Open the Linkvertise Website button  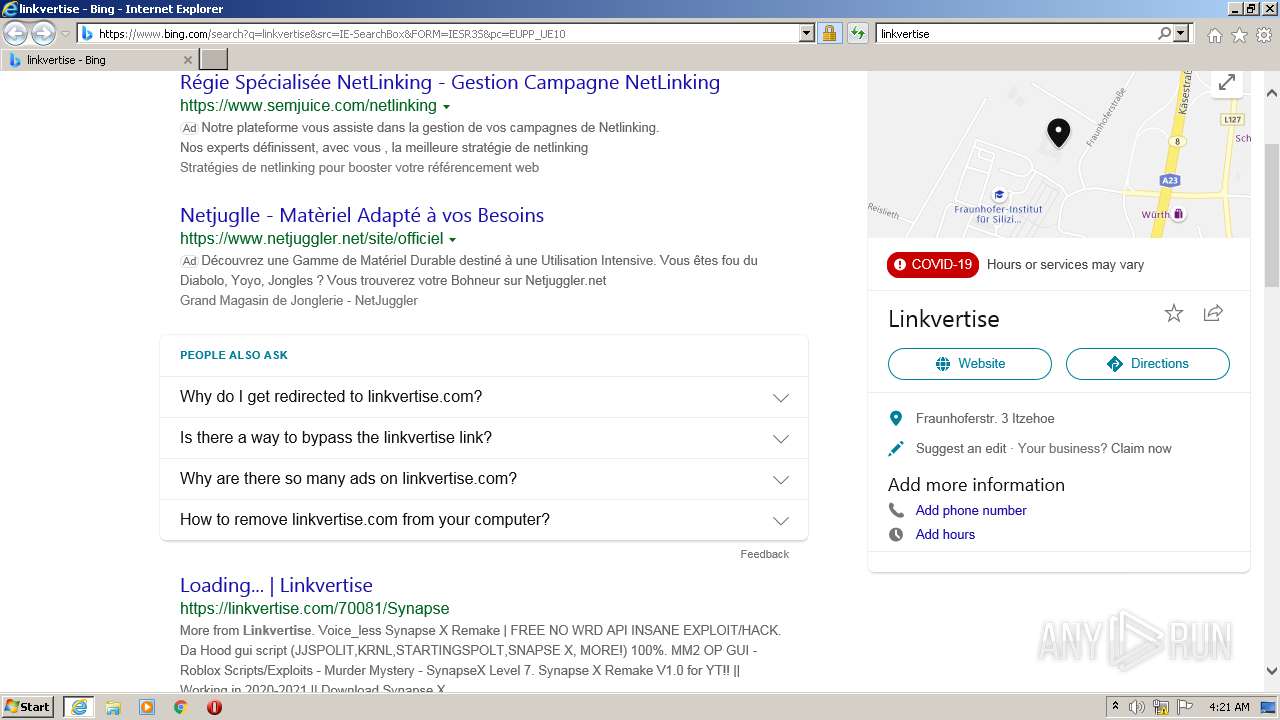pos(970,364)
